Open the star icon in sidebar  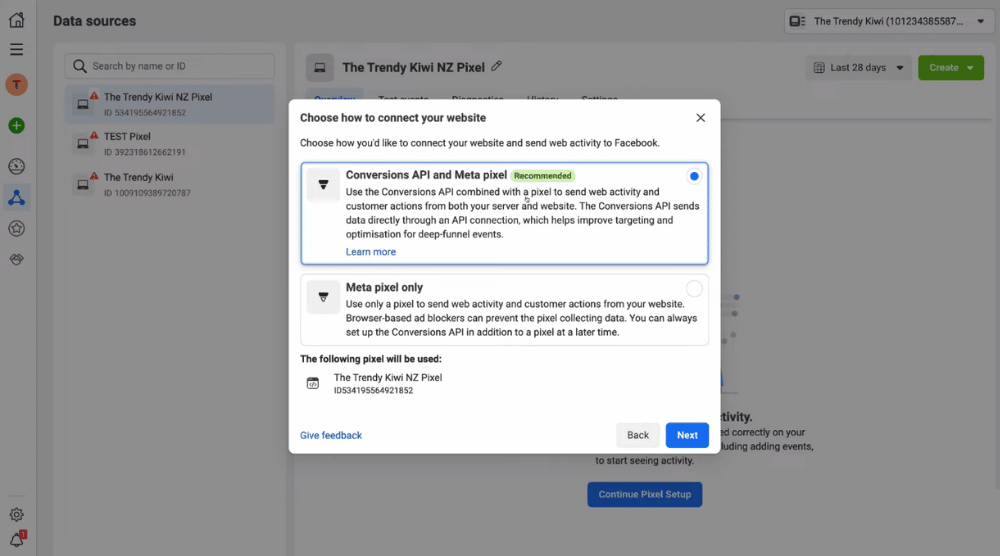(17, 228)
